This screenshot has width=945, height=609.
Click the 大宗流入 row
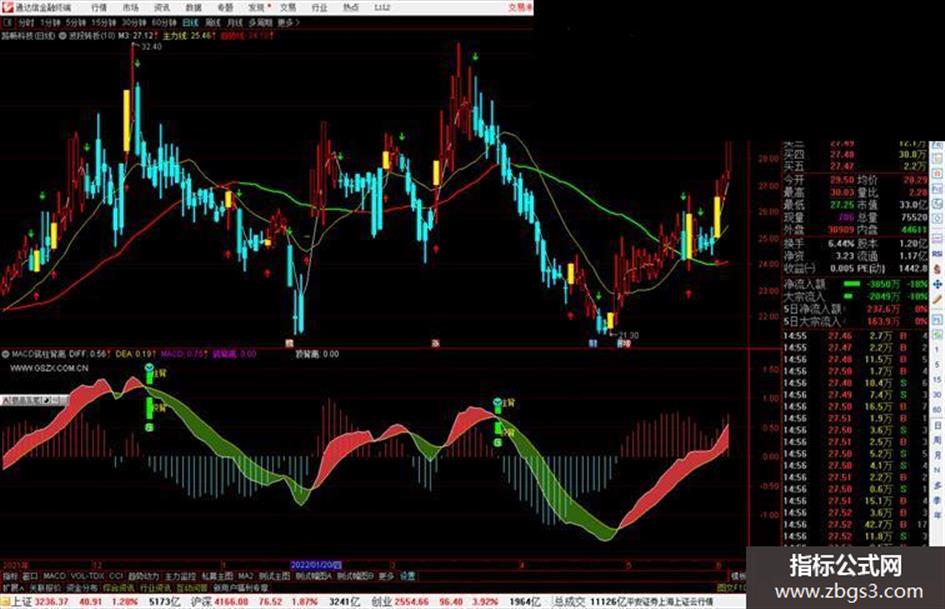tap(855, 296)
